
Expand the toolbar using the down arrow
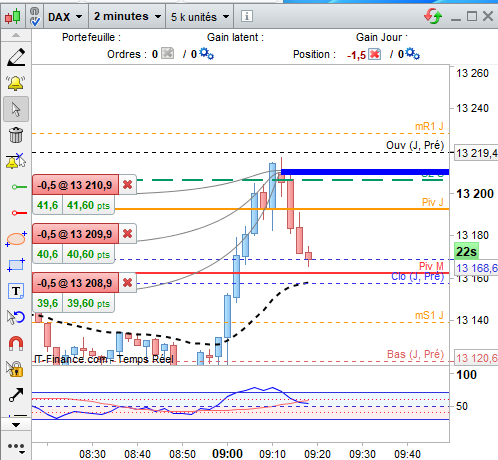[16, 425]
